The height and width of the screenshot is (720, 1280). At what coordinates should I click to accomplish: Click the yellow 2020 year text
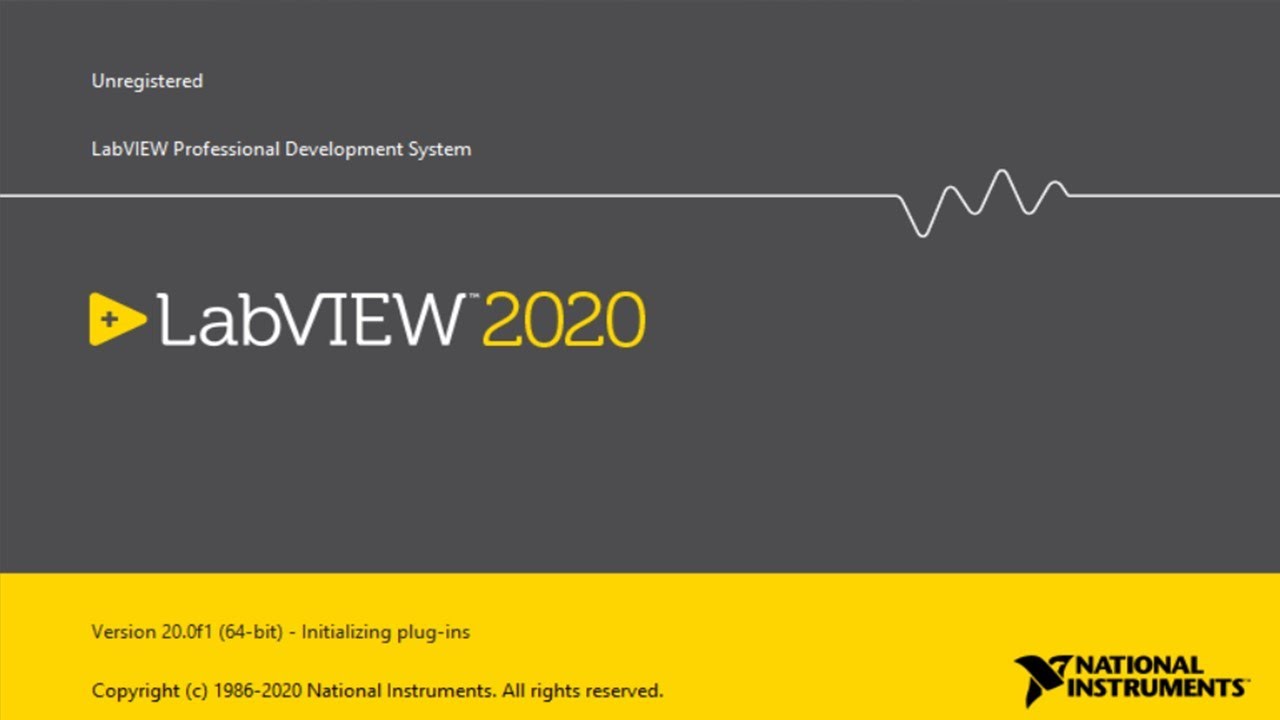[x=564, y=320]
